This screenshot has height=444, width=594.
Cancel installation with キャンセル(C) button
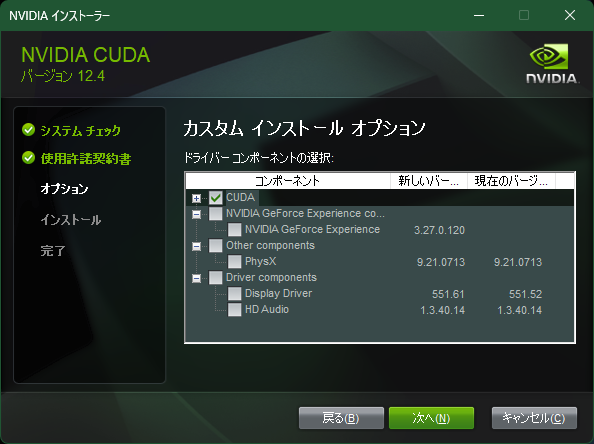(x=534, y=418)
